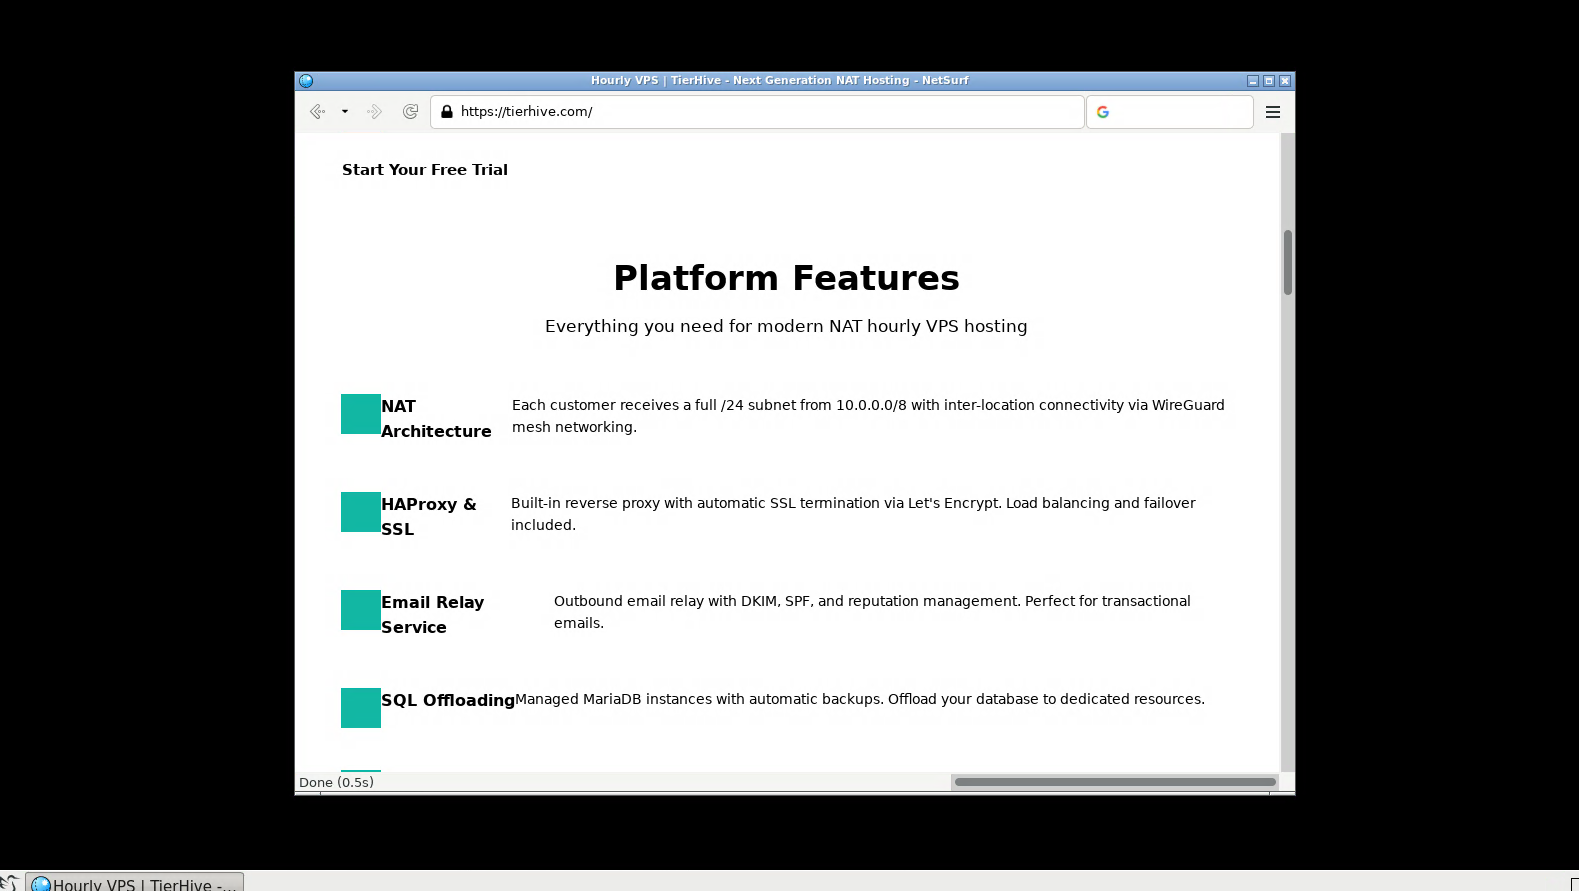
Task: Click the vertical page scrollbar thumb
Action: (1288, 263)
